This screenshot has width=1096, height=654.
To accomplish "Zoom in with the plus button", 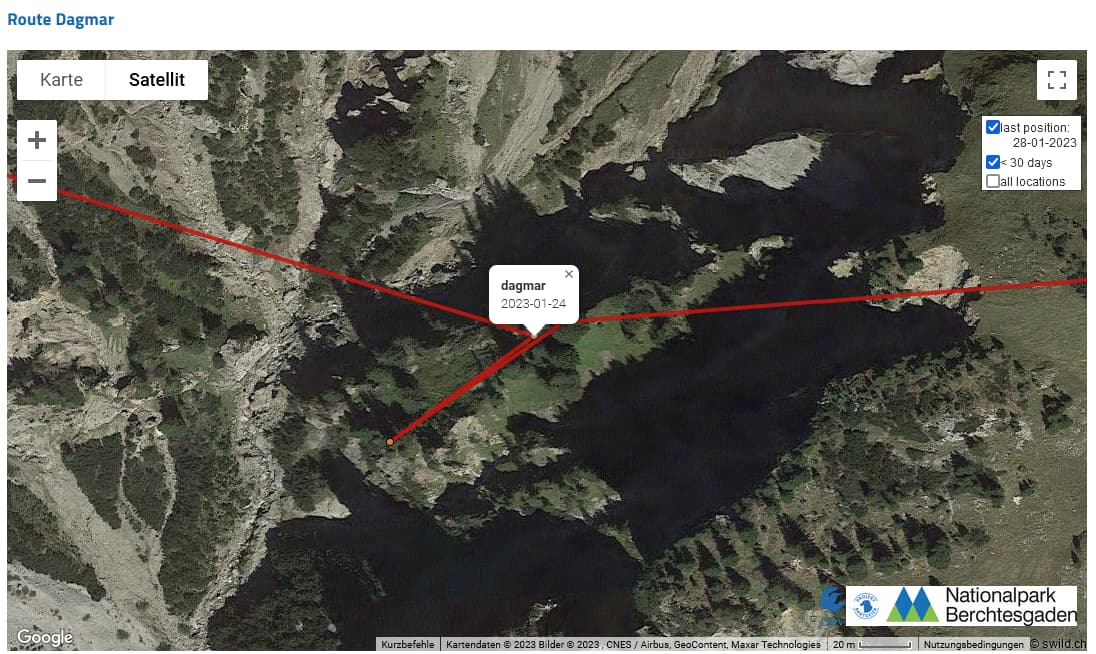I will pyautogui.click(x=37, y=140).
